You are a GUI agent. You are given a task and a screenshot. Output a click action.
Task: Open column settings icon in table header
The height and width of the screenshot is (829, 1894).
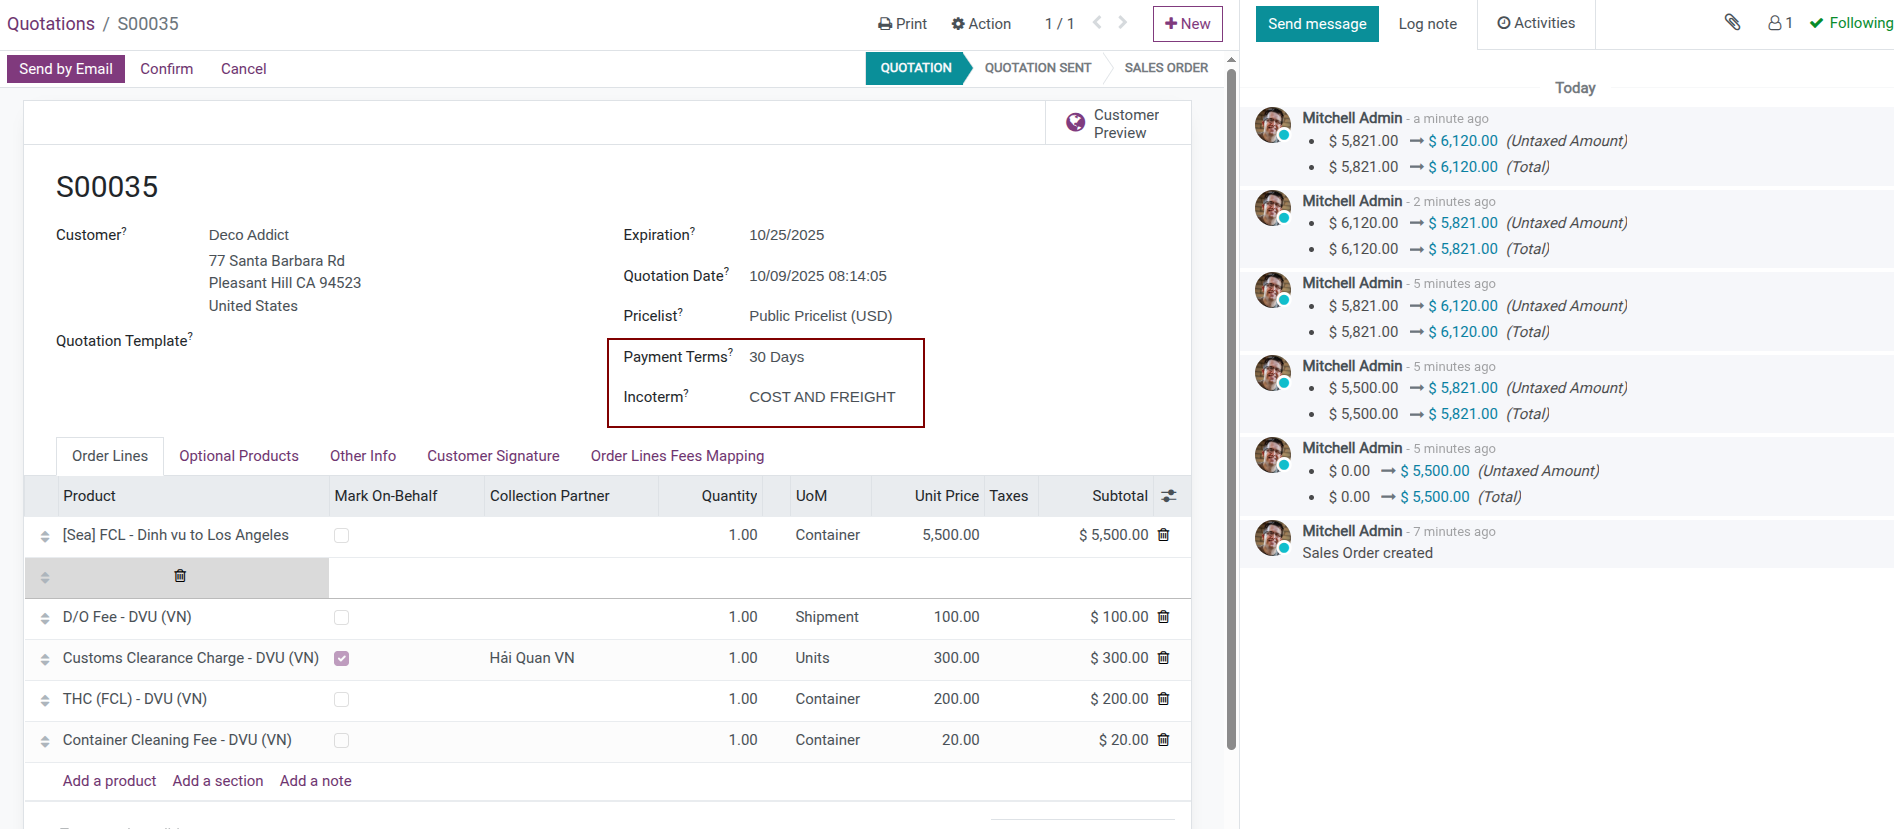(x=1169, y=496)
